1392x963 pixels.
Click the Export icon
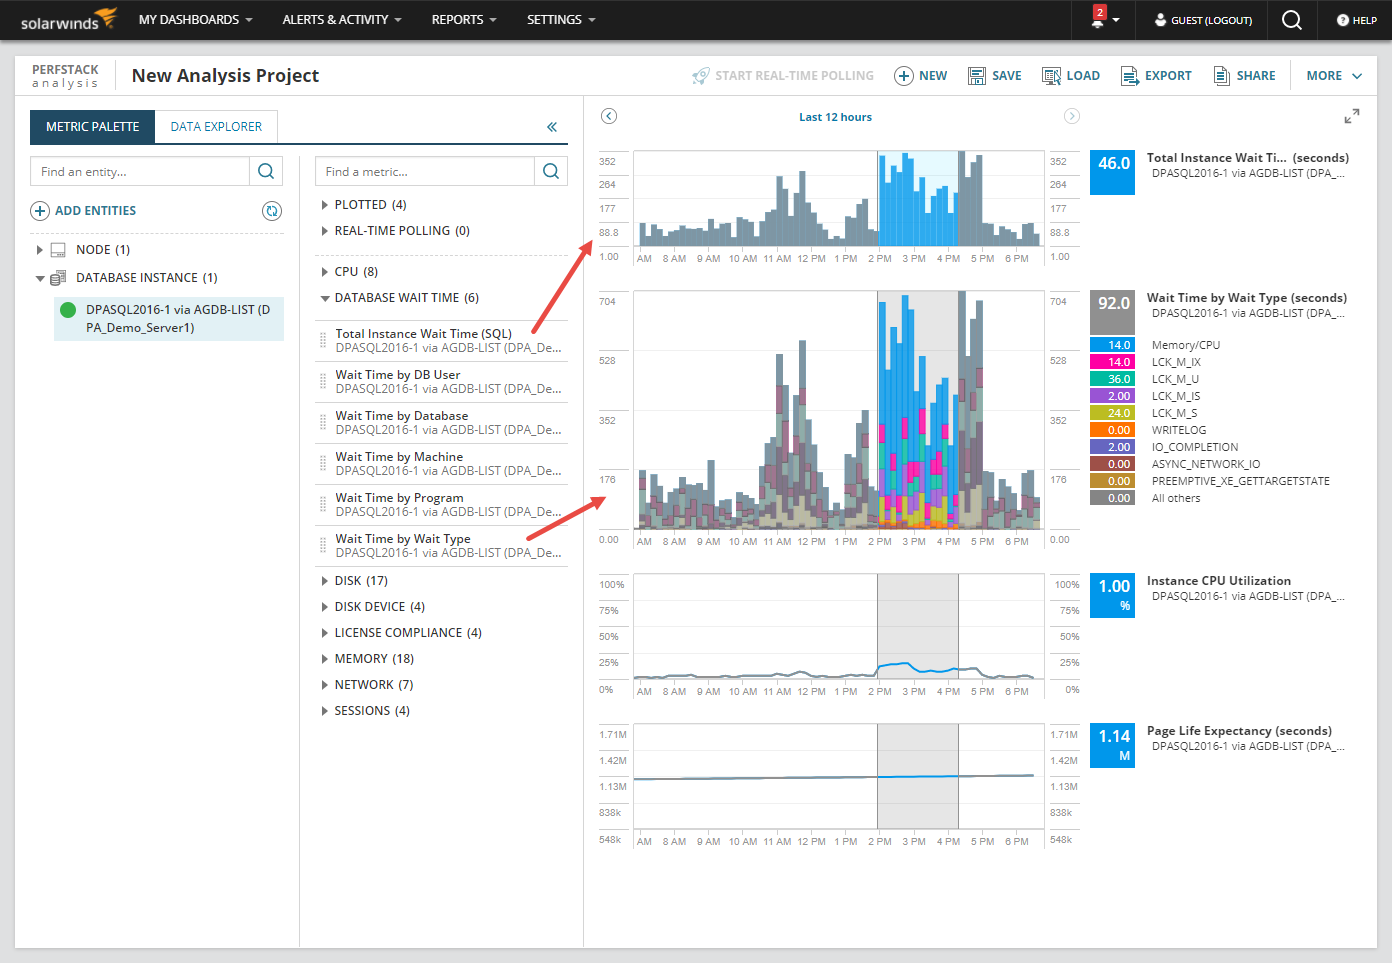1129,76
